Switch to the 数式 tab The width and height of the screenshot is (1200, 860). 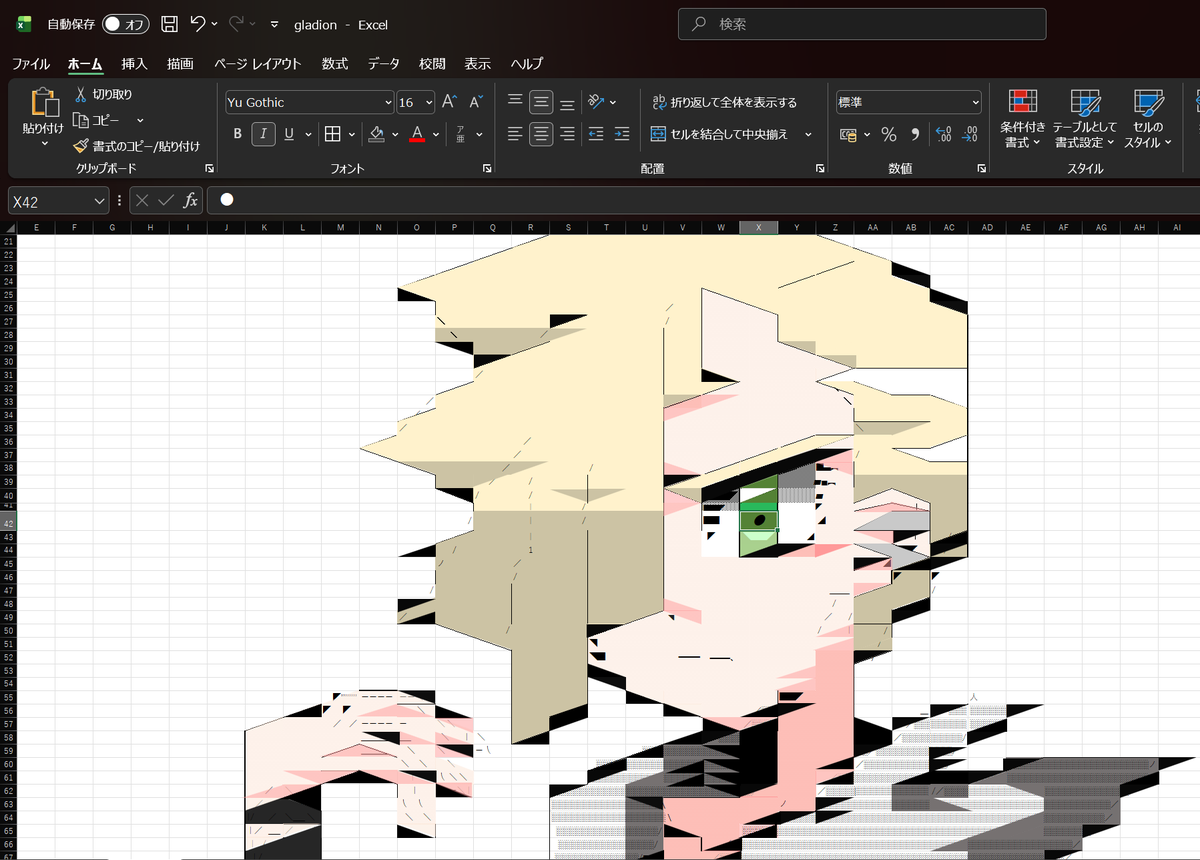tap(335, 64)
